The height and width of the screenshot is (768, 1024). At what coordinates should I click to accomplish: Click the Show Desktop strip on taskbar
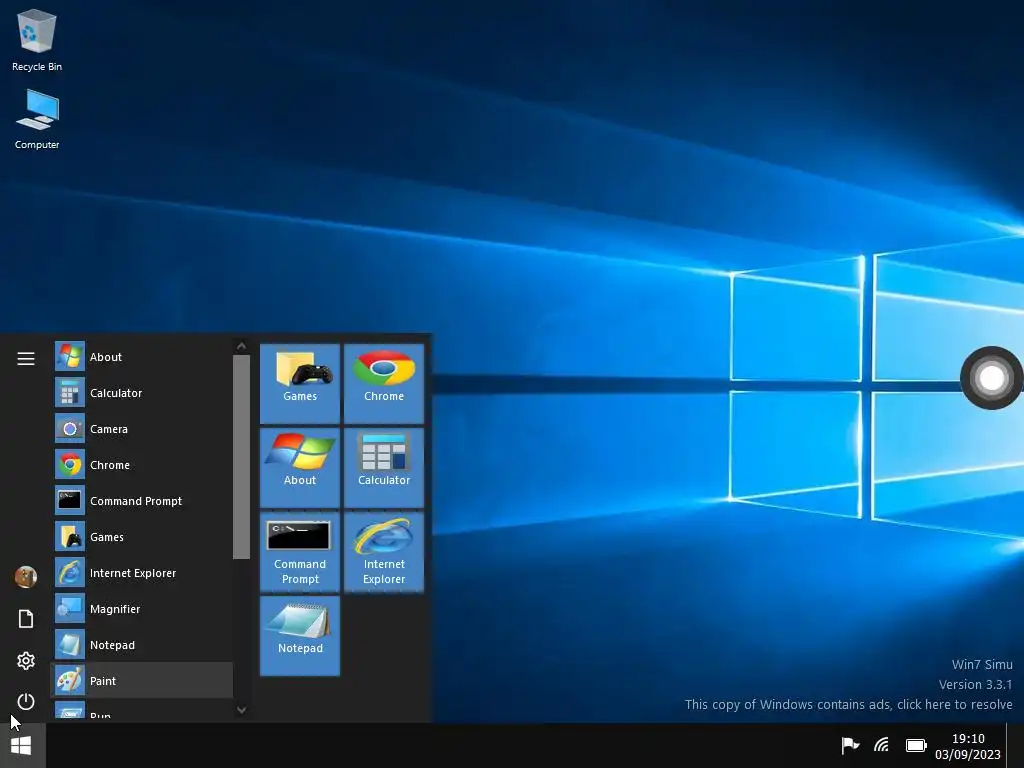(x=1015, y=745)
